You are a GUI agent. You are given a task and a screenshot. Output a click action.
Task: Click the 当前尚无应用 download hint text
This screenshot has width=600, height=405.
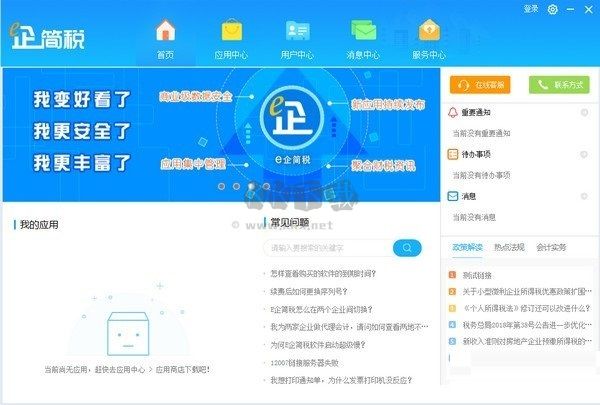[127, 370]
